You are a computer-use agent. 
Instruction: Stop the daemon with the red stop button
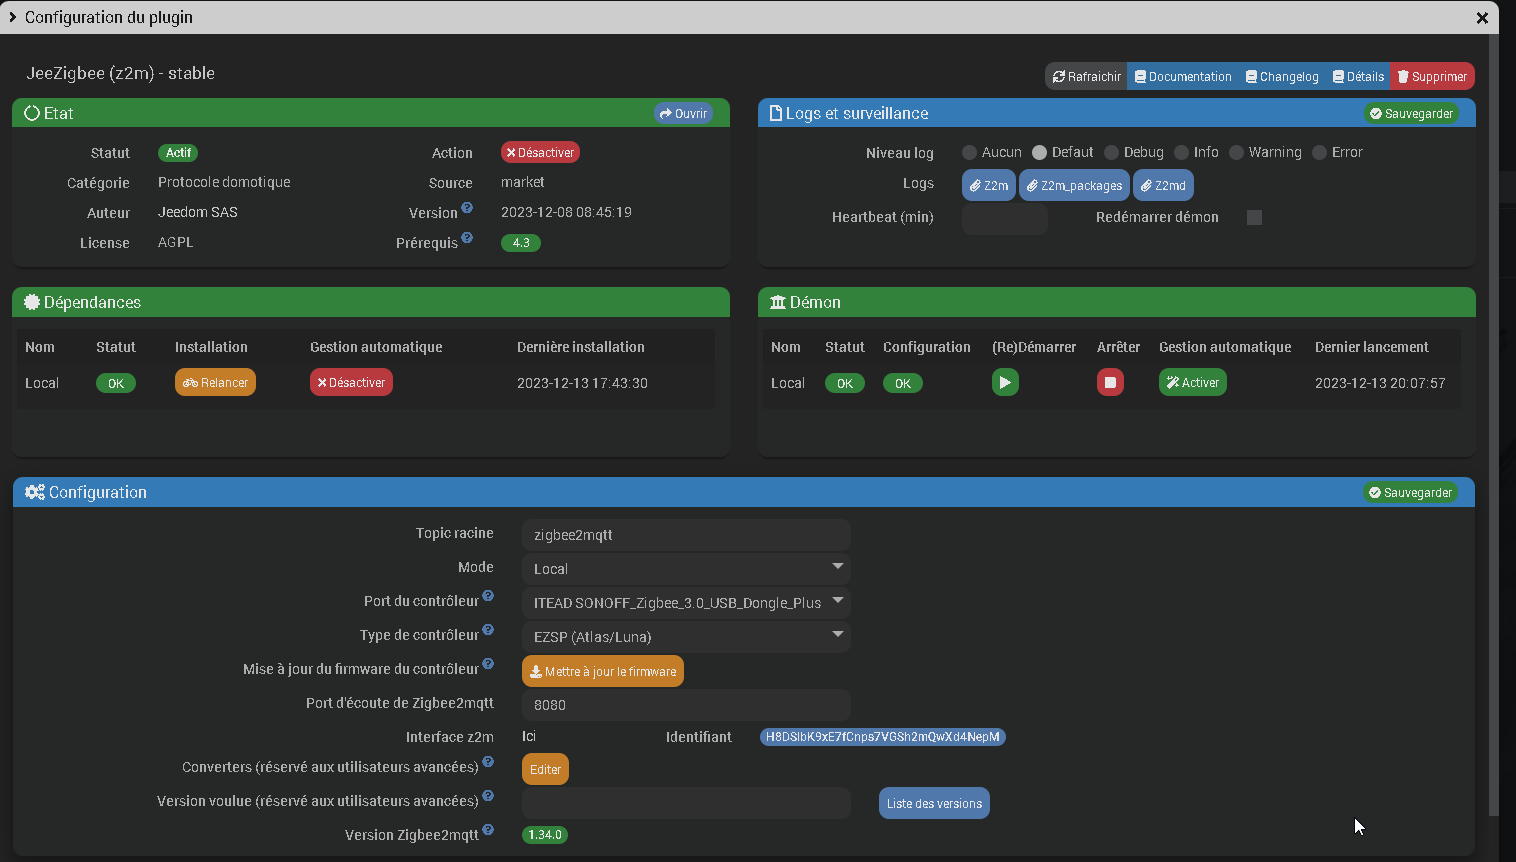(x=1110, y=382)
